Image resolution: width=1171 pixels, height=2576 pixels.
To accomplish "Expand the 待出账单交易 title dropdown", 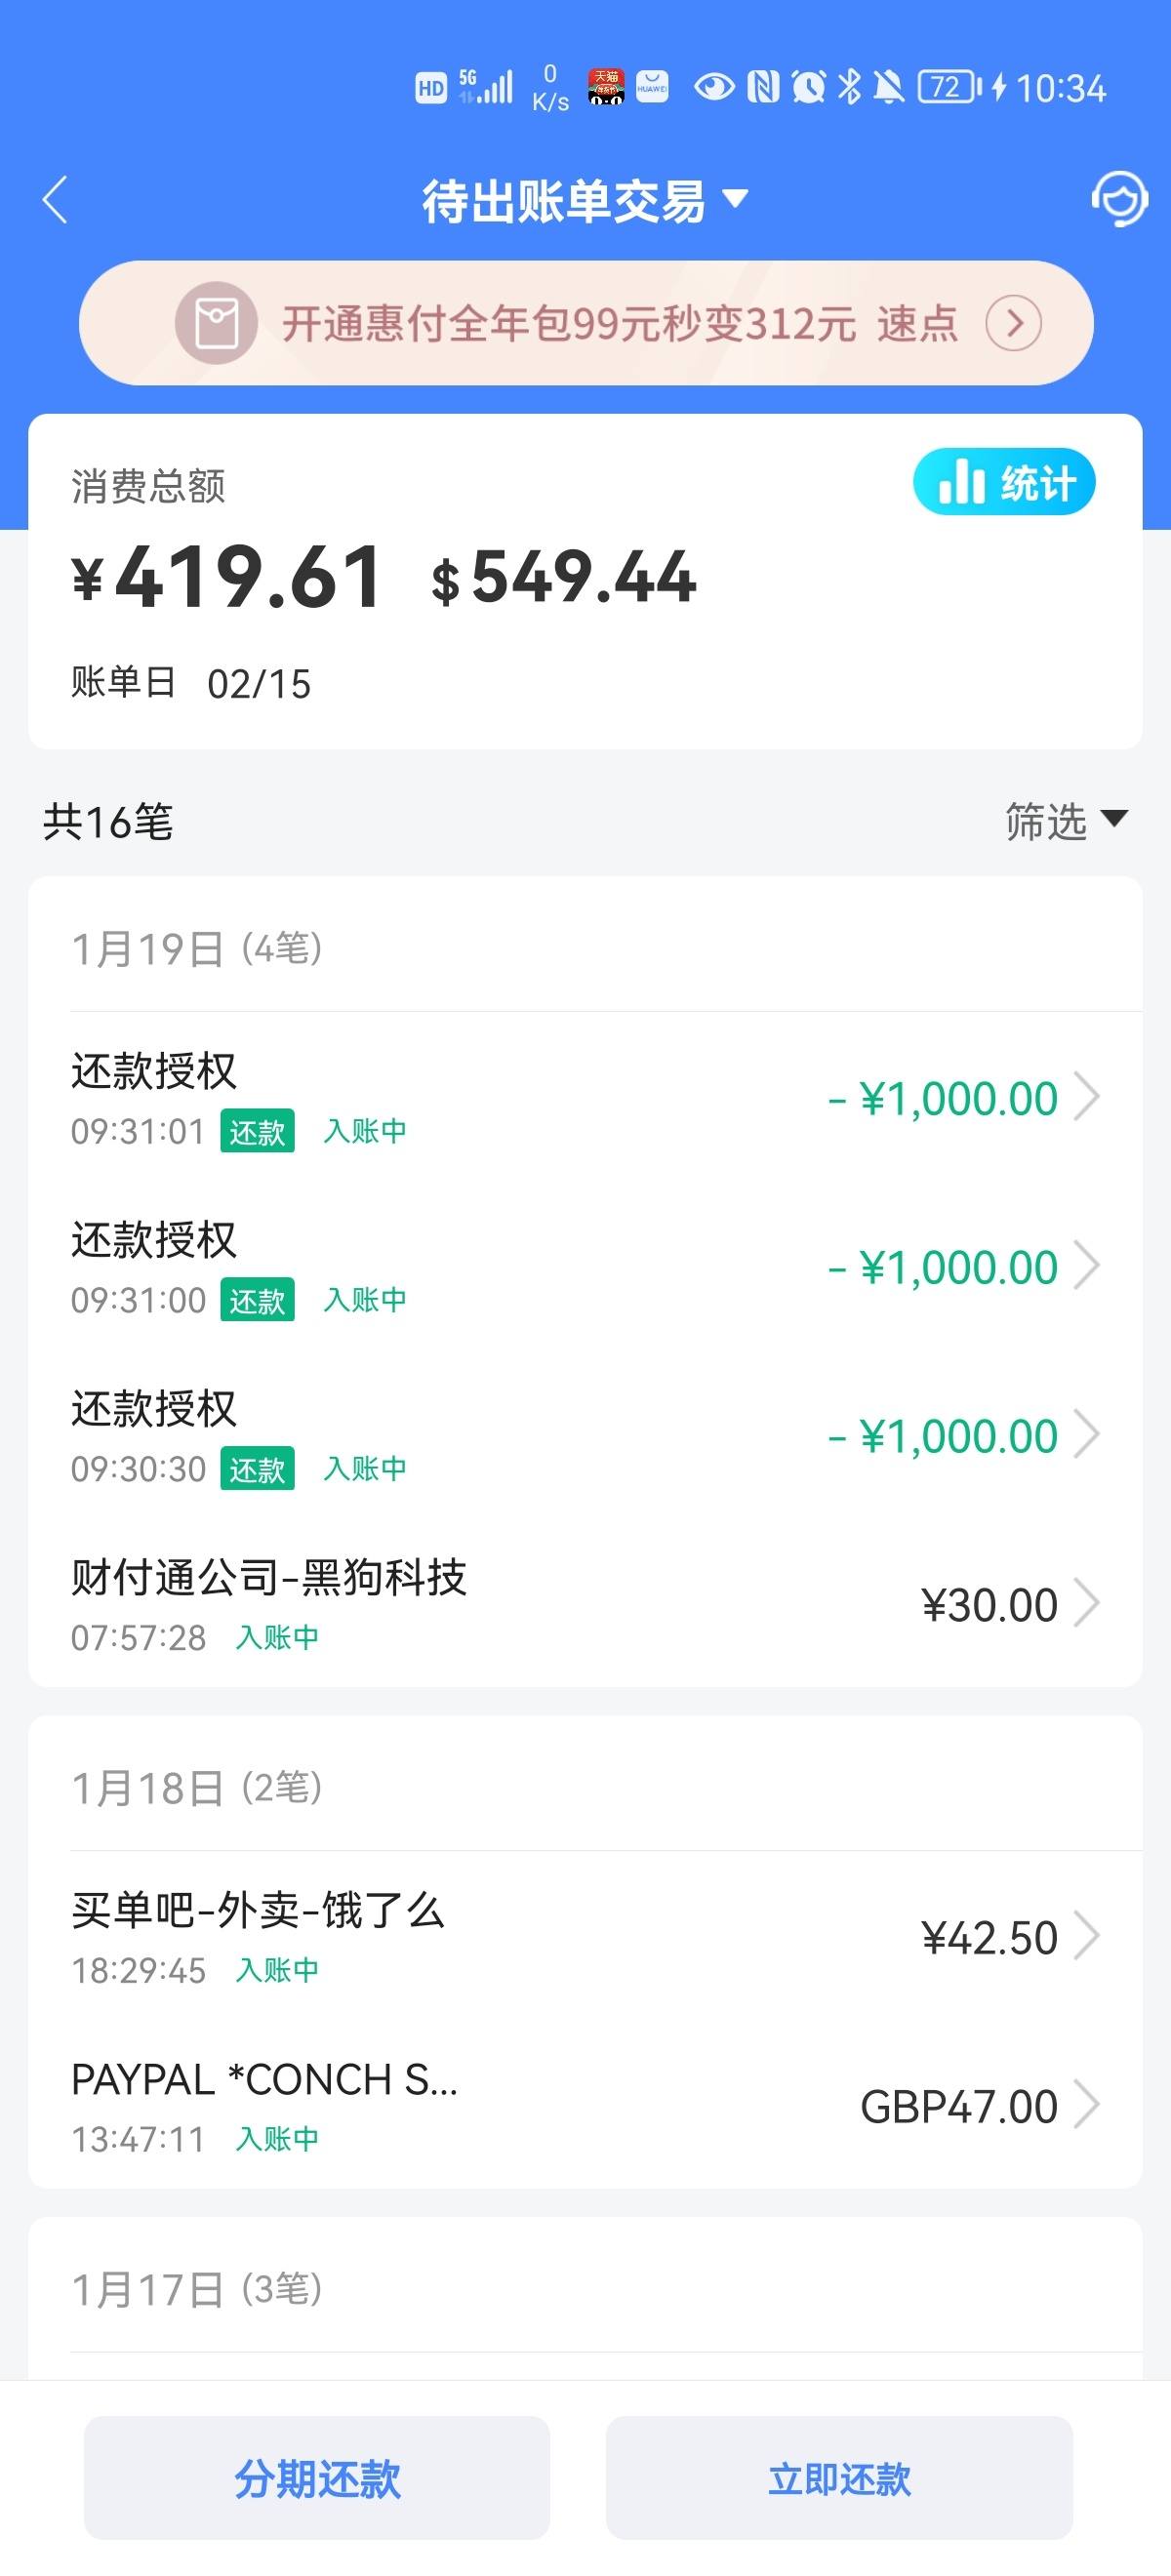I will (585, 200).
